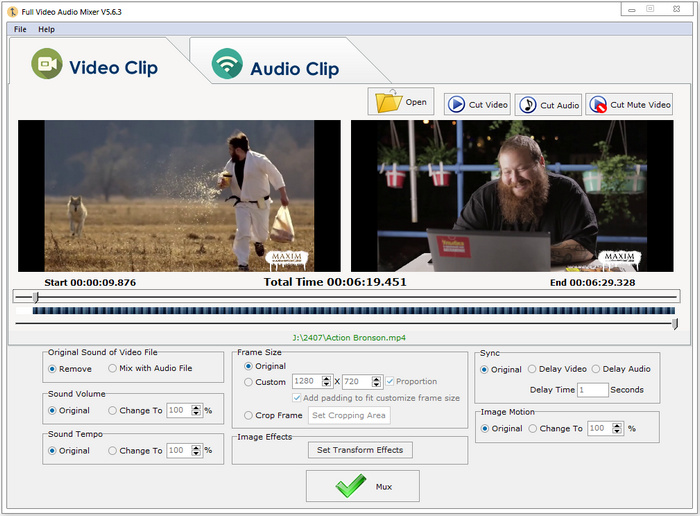Click Sound Tempo value field 100

tap(179, 450)
